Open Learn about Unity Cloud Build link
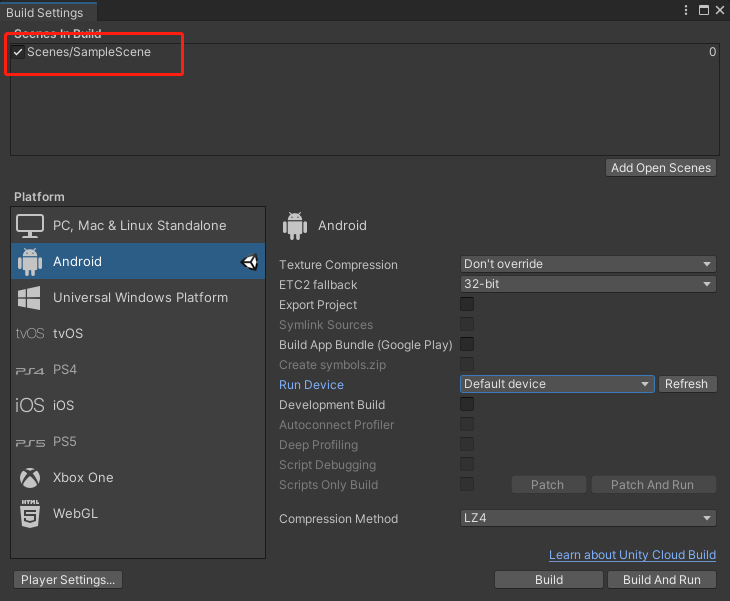This screenshot has height=601, width=730. coord(632,555)
